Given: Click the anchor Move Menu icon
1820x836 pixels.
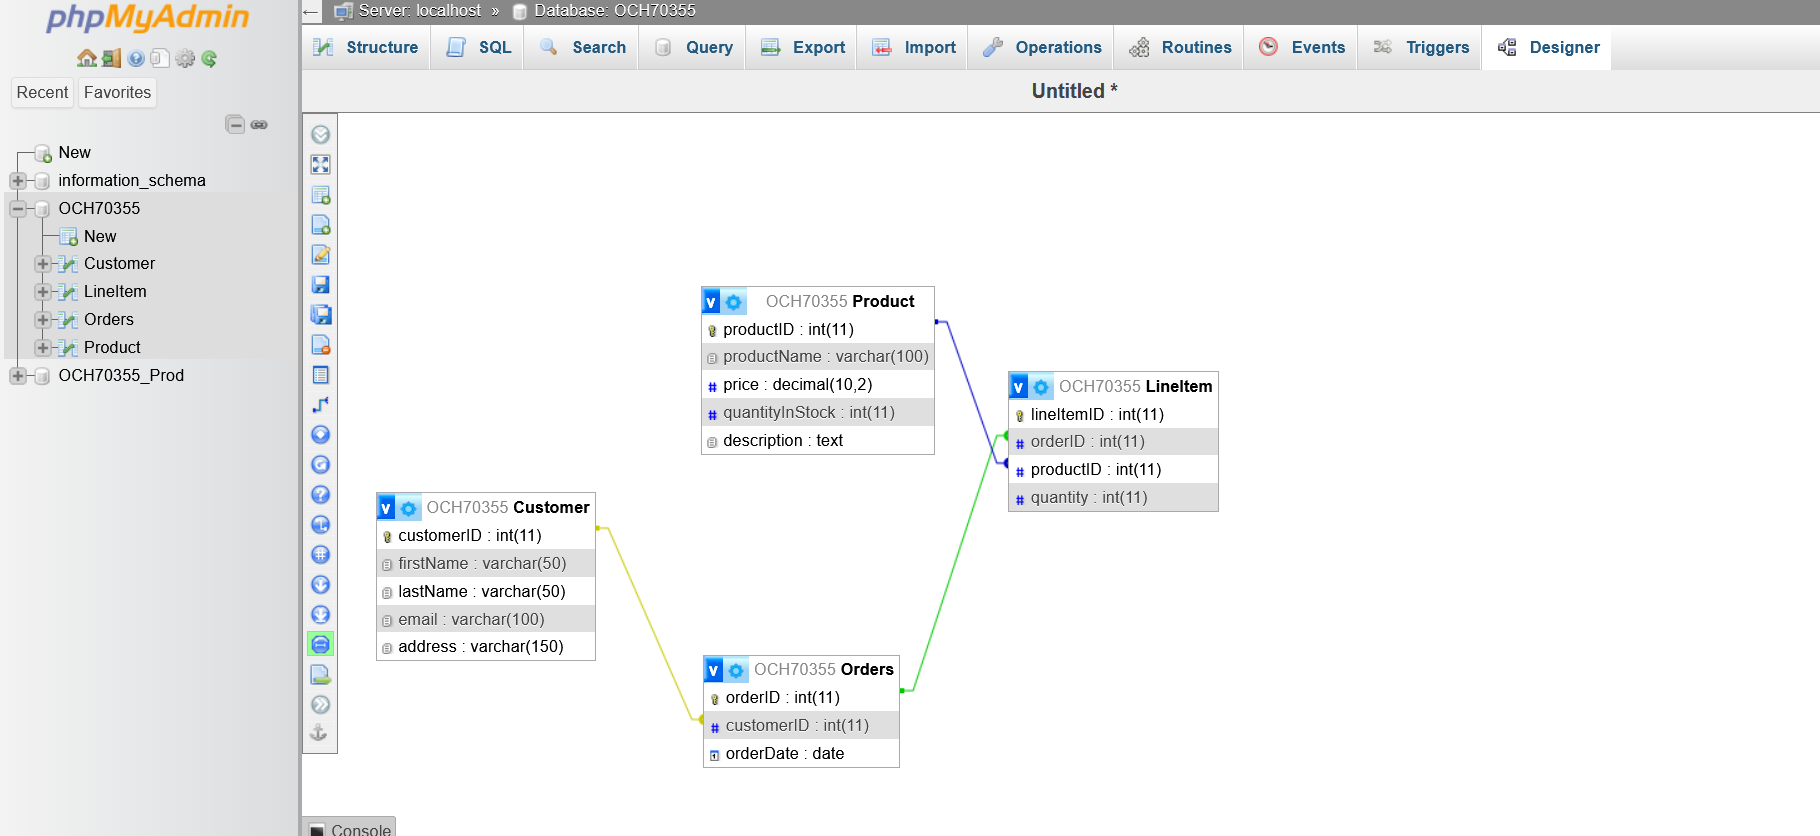Looking at the screenshot, I should 319,733.
